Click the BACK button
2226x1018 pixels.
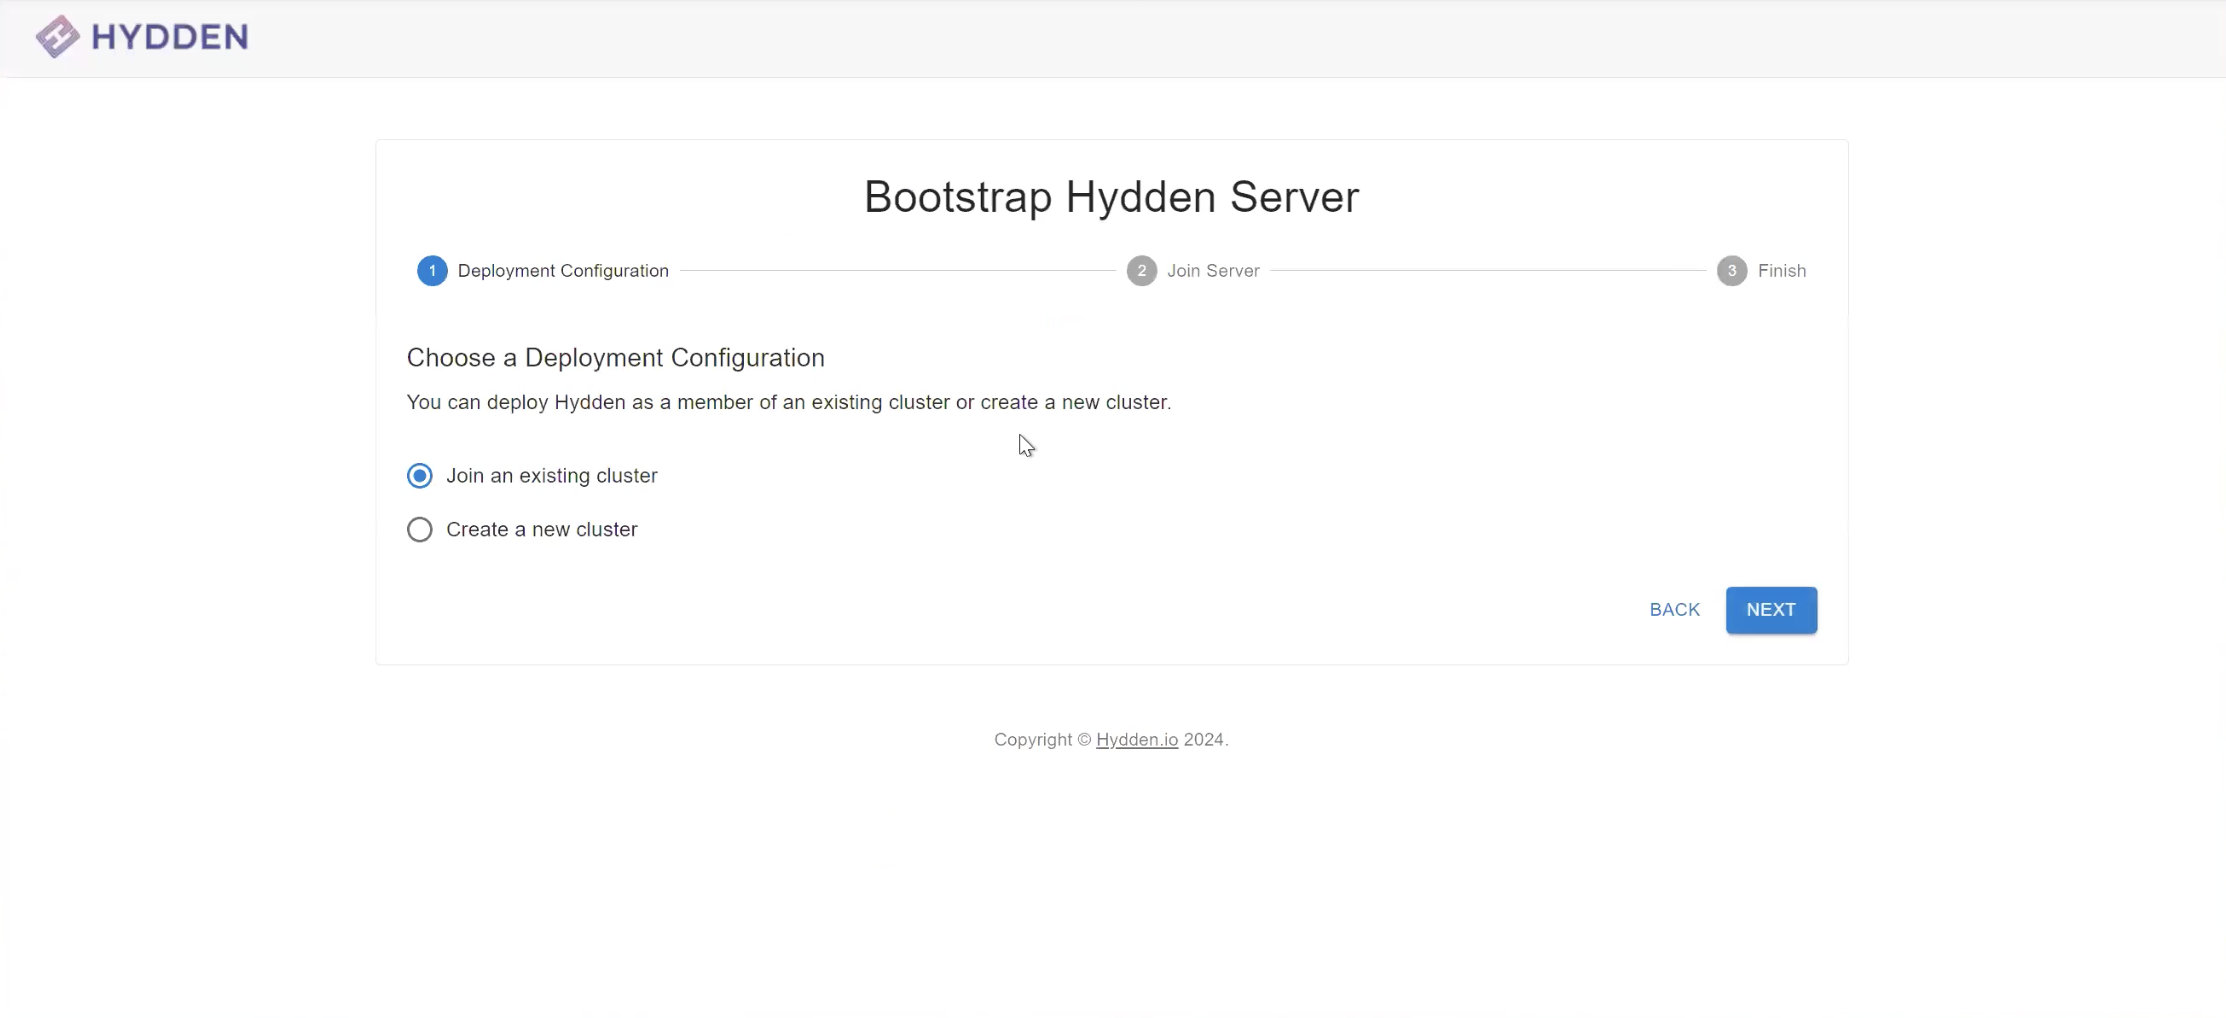click(1673, 609)
